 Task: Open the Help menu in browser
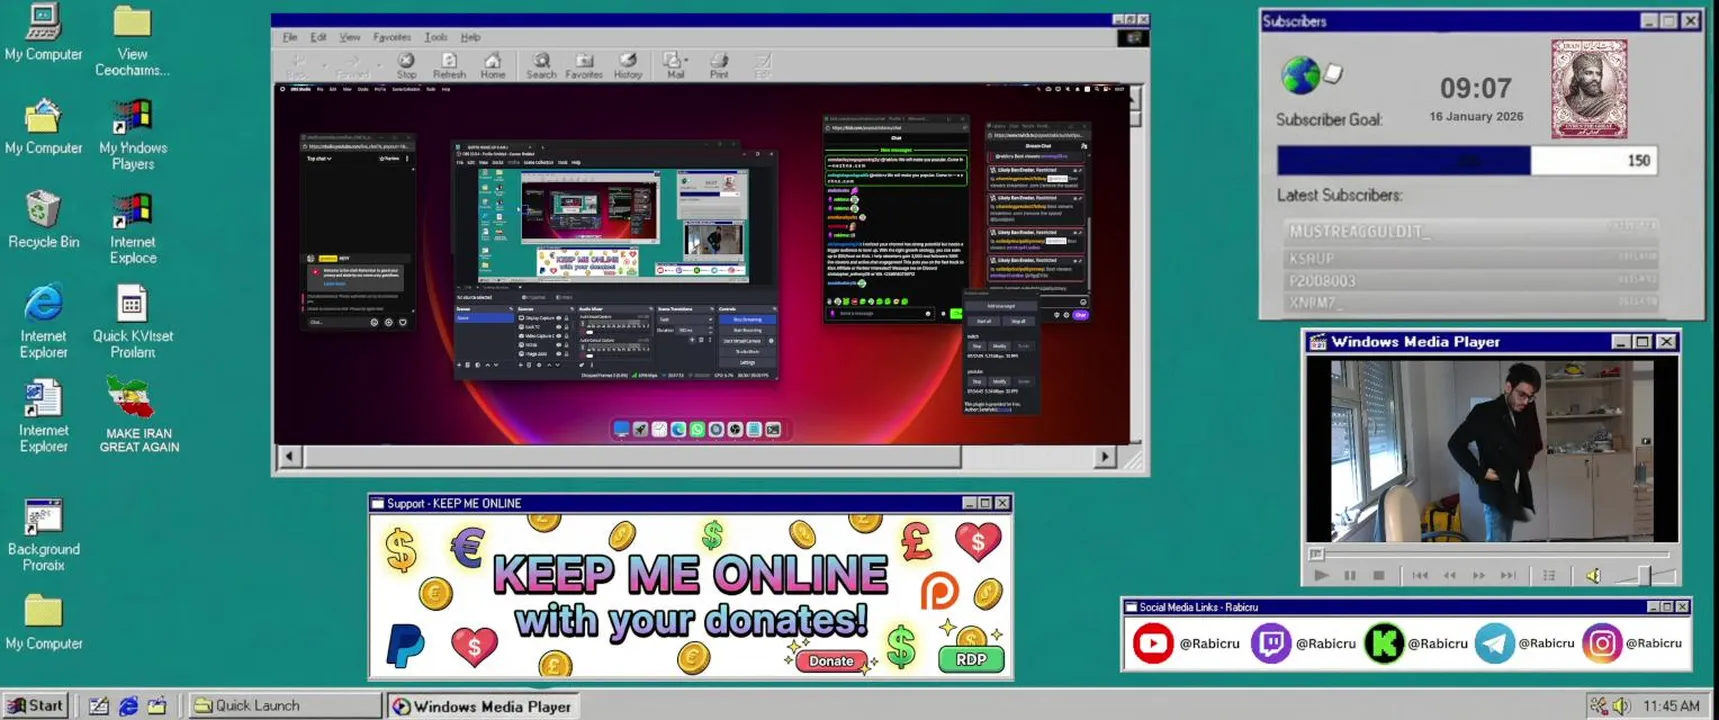tap(470, 37)
